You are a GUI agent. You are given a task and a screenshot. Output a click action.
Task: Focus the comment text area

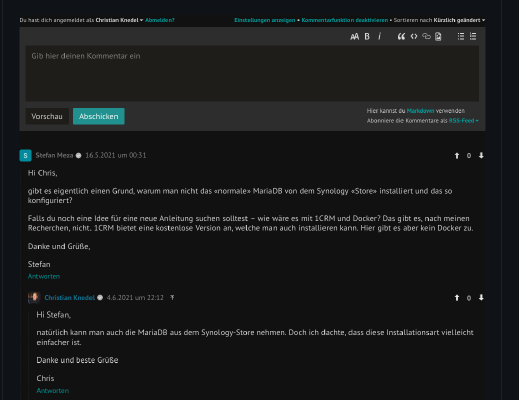click(x=252, y=73)
